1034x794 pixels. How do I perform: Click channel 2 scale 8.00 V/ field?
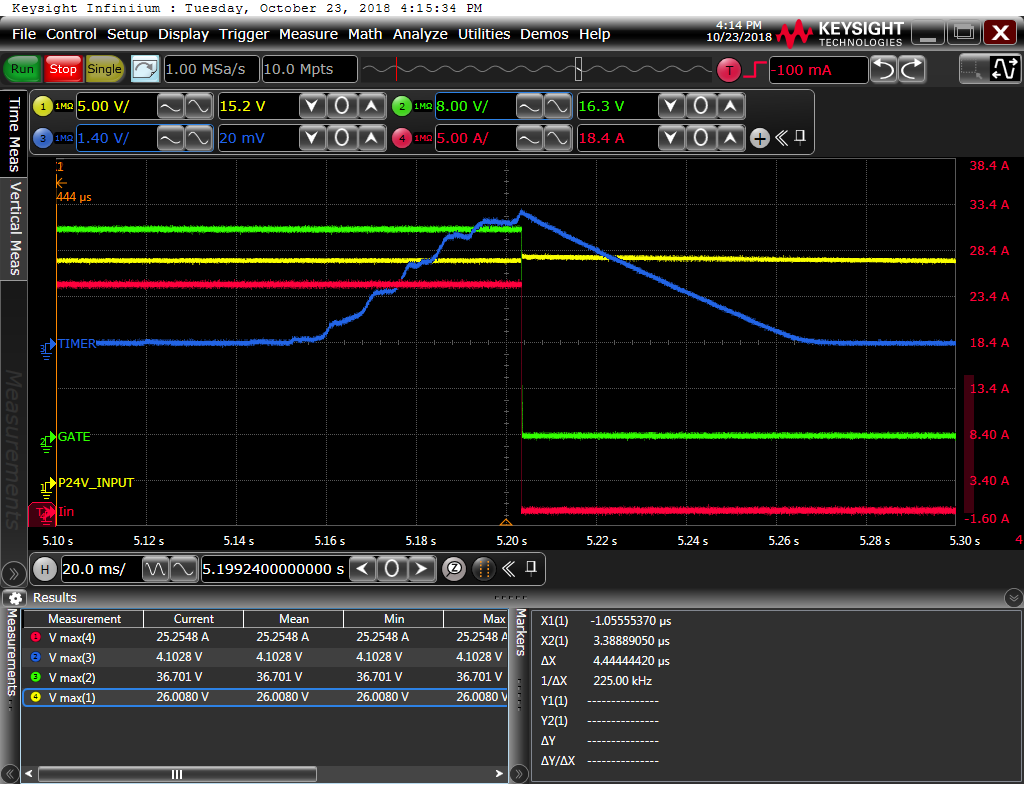(x=474, y=106)
